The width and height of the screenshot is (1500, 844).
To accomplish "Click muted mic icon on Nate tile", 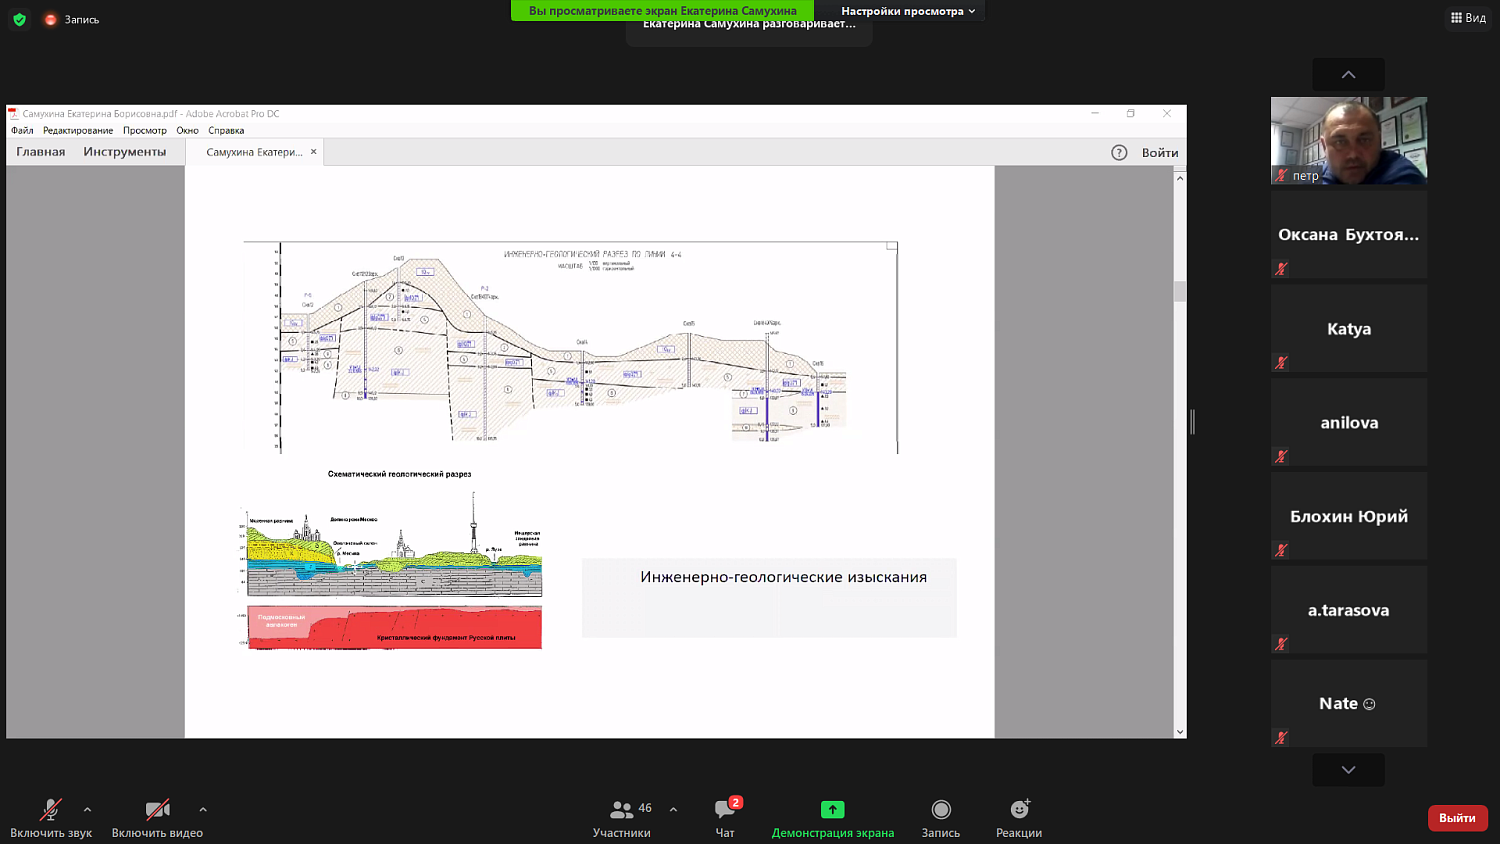I will (x=1280, y=737).
